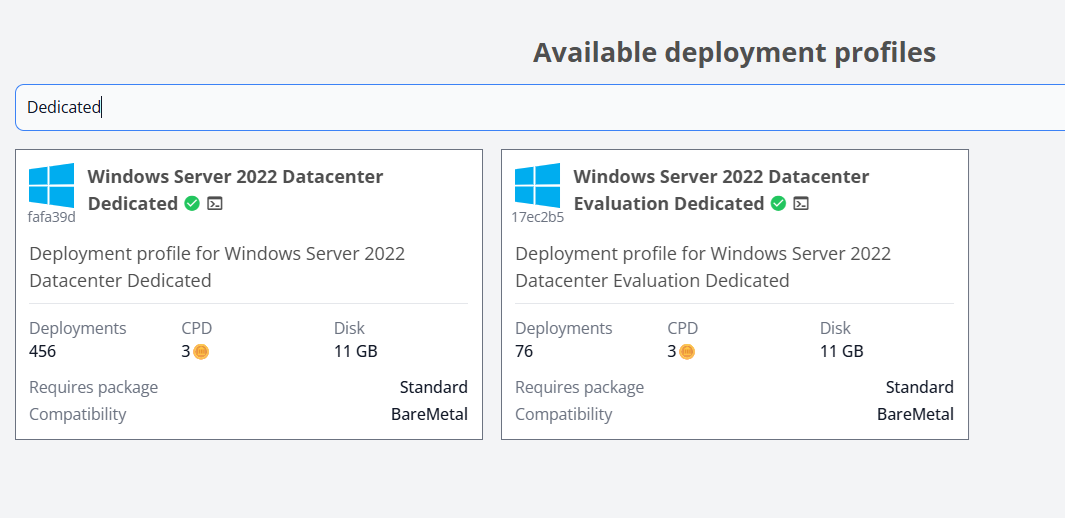Click green verified checkmark on Evaluation Dedicated profile
1065x518 pixels.
click(778, 204)
